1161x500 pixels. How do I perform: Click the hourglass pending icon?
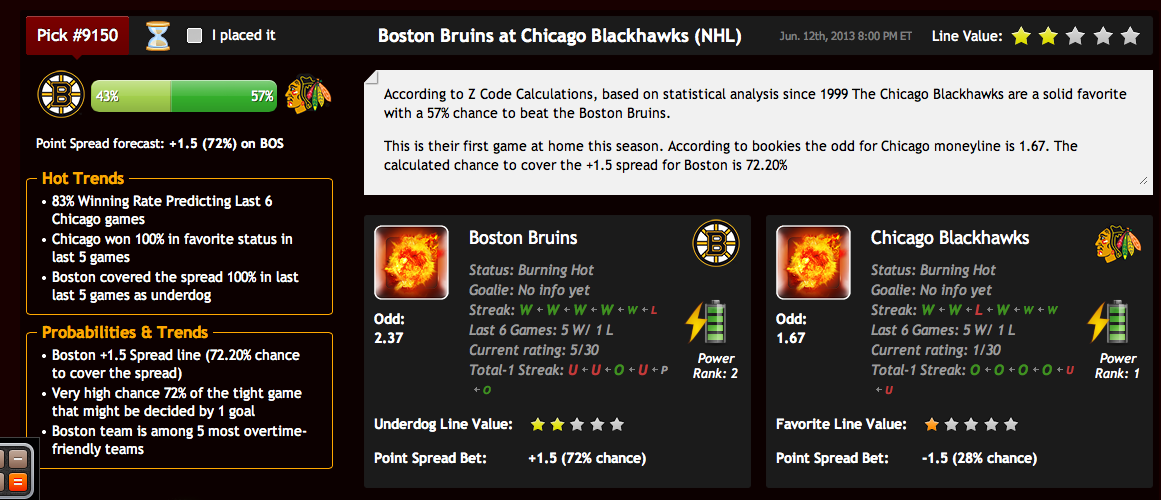coord(158,36)
